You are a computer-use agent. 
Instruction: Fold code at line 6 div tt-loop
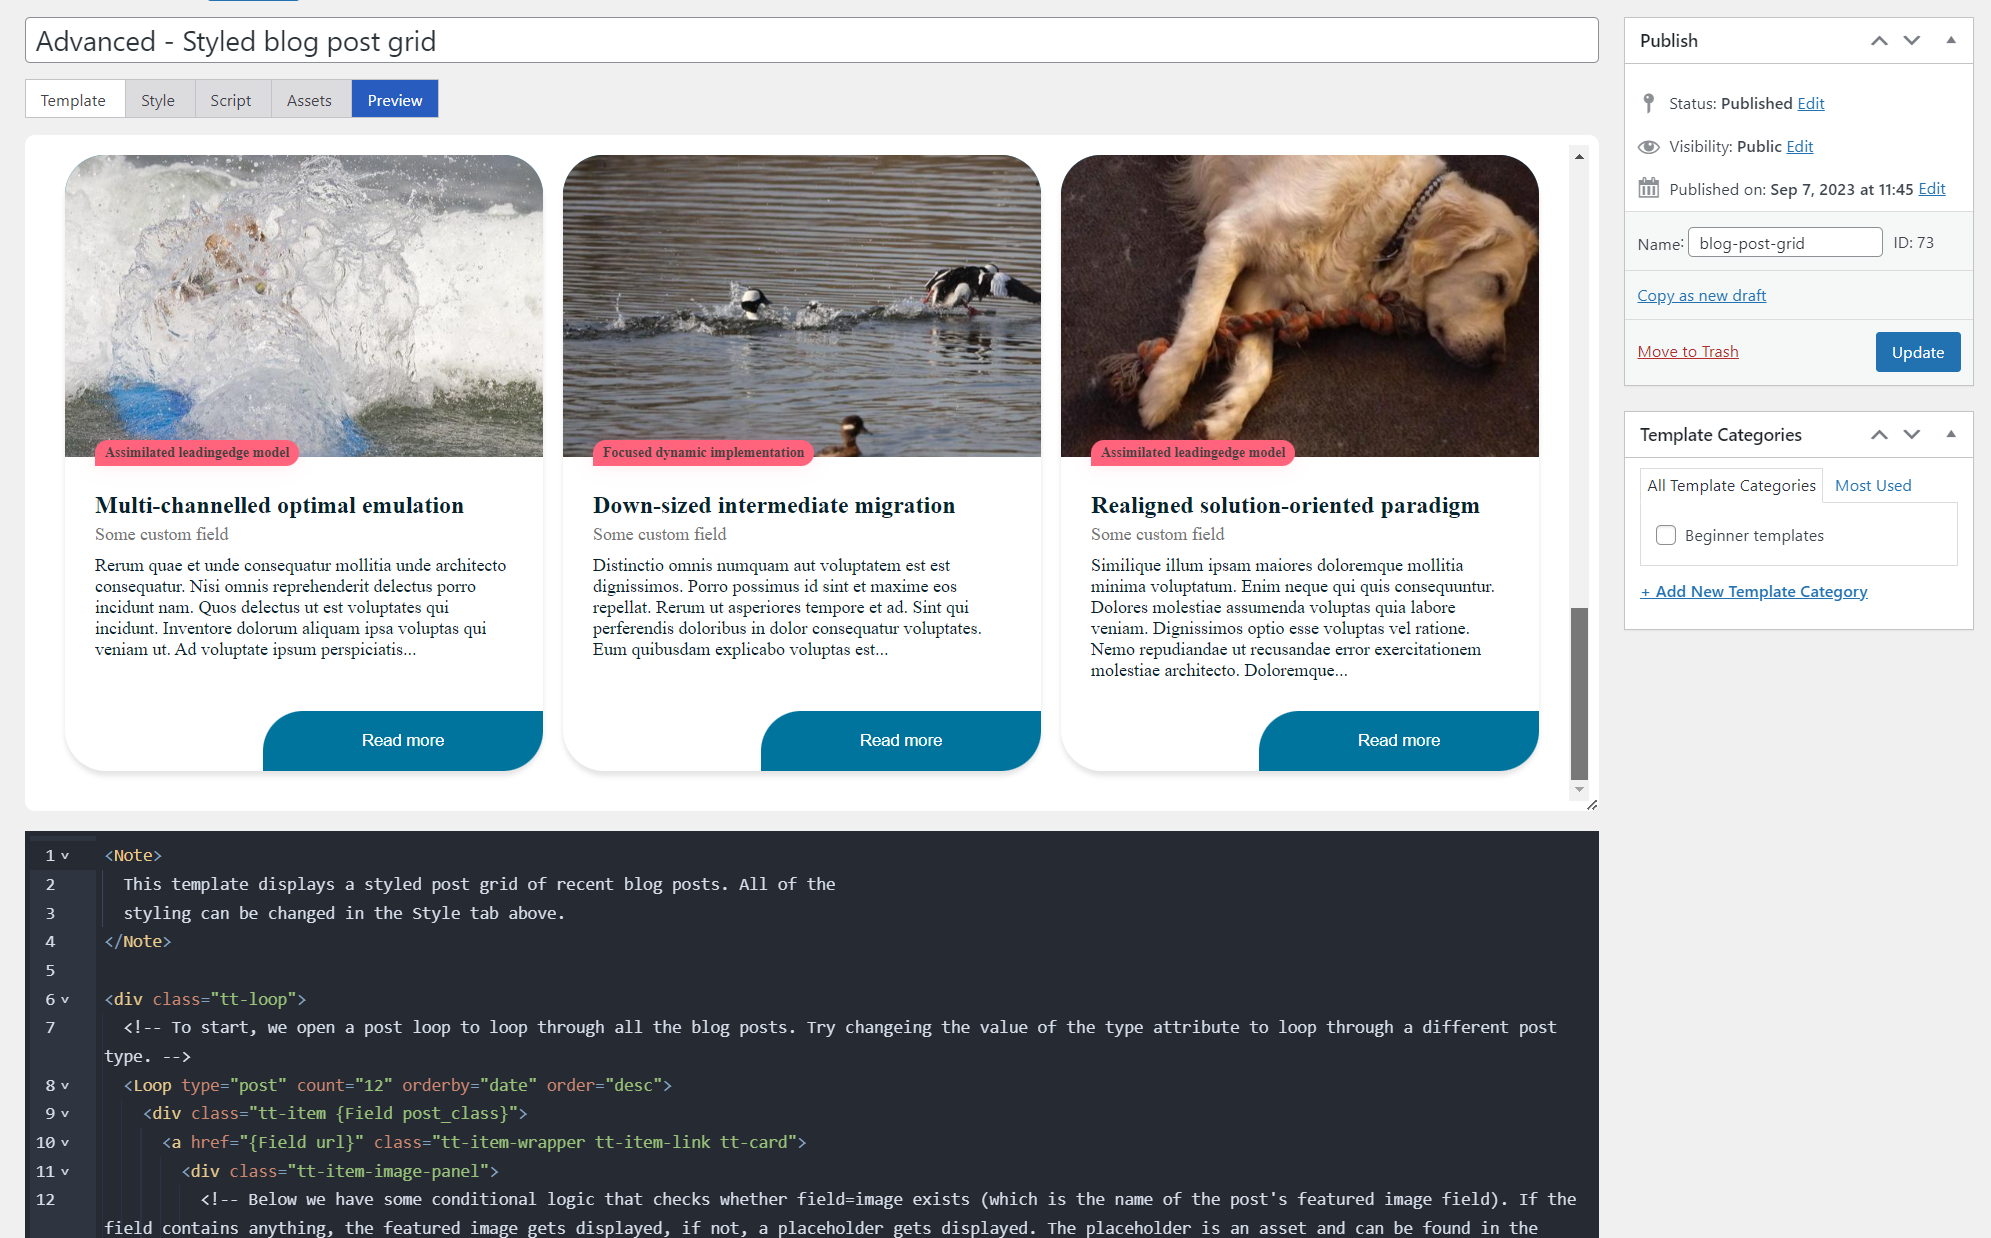pyautogui.click(x=65, y=1000)
